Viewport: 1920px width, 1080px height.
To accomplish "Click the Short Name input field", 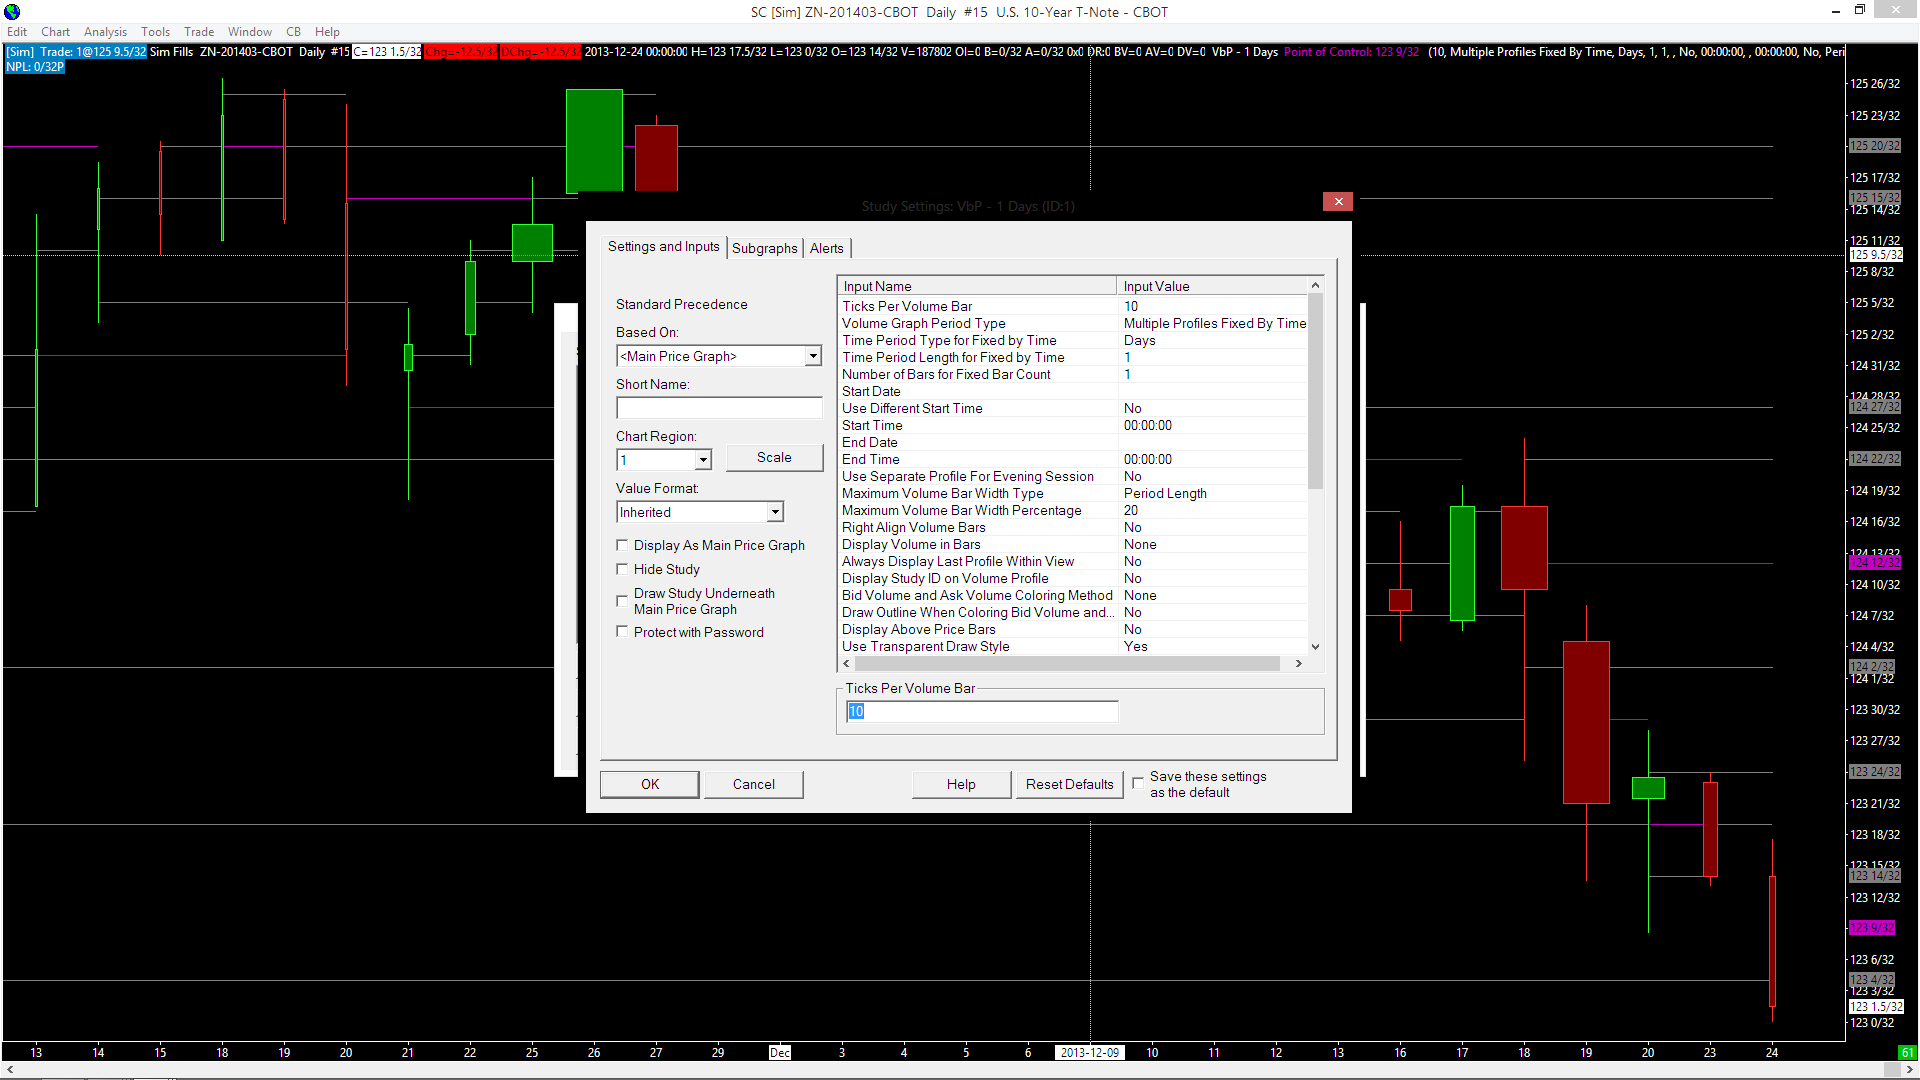I will (718, 408).
